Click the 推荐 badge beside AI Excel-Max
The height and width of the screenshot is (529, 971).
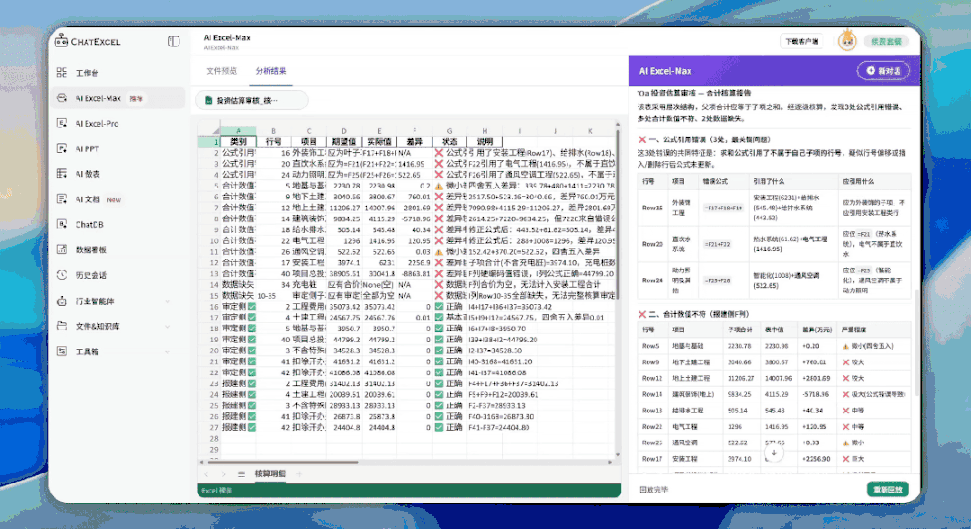pyautogui.click(x=136, y=98)
